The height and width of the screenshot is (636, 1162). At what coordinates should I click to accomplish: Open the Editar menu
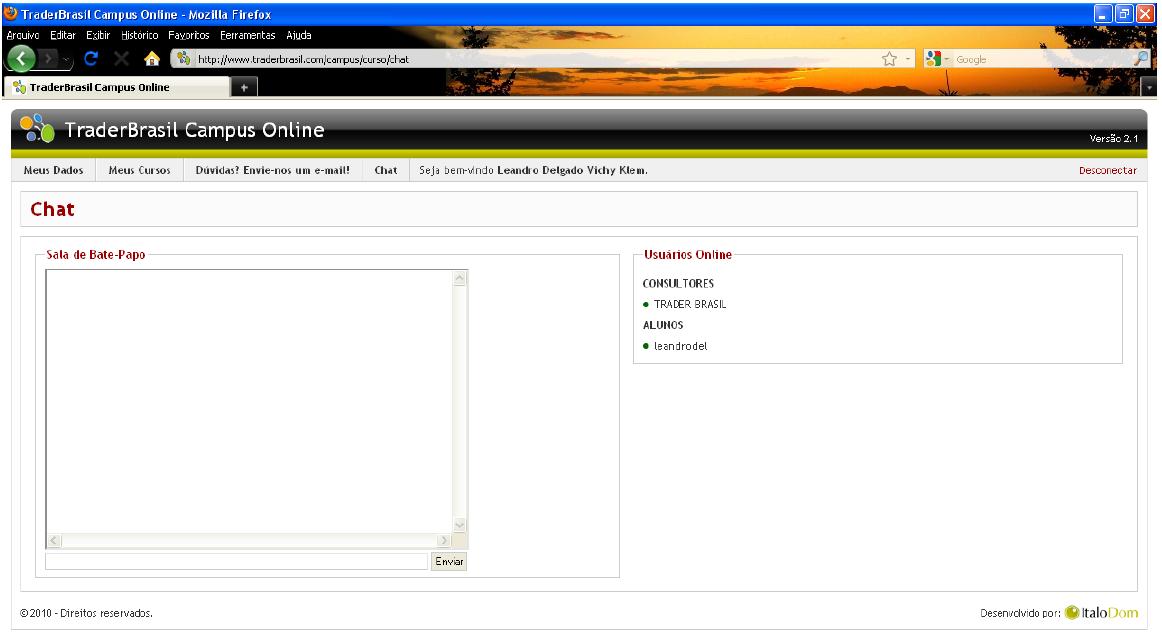[x=63, y=35]
